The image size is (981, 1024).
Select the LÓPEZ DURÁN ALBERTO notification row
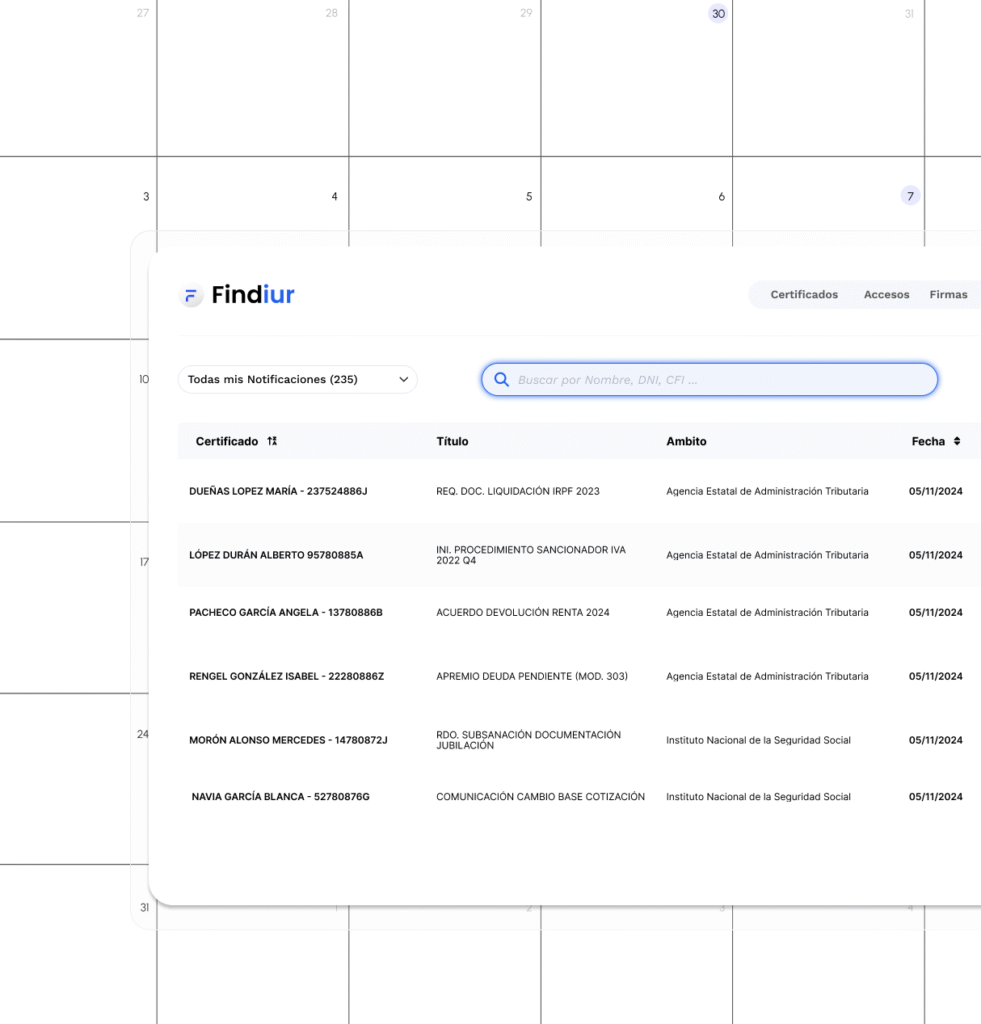tap(276, 555)
